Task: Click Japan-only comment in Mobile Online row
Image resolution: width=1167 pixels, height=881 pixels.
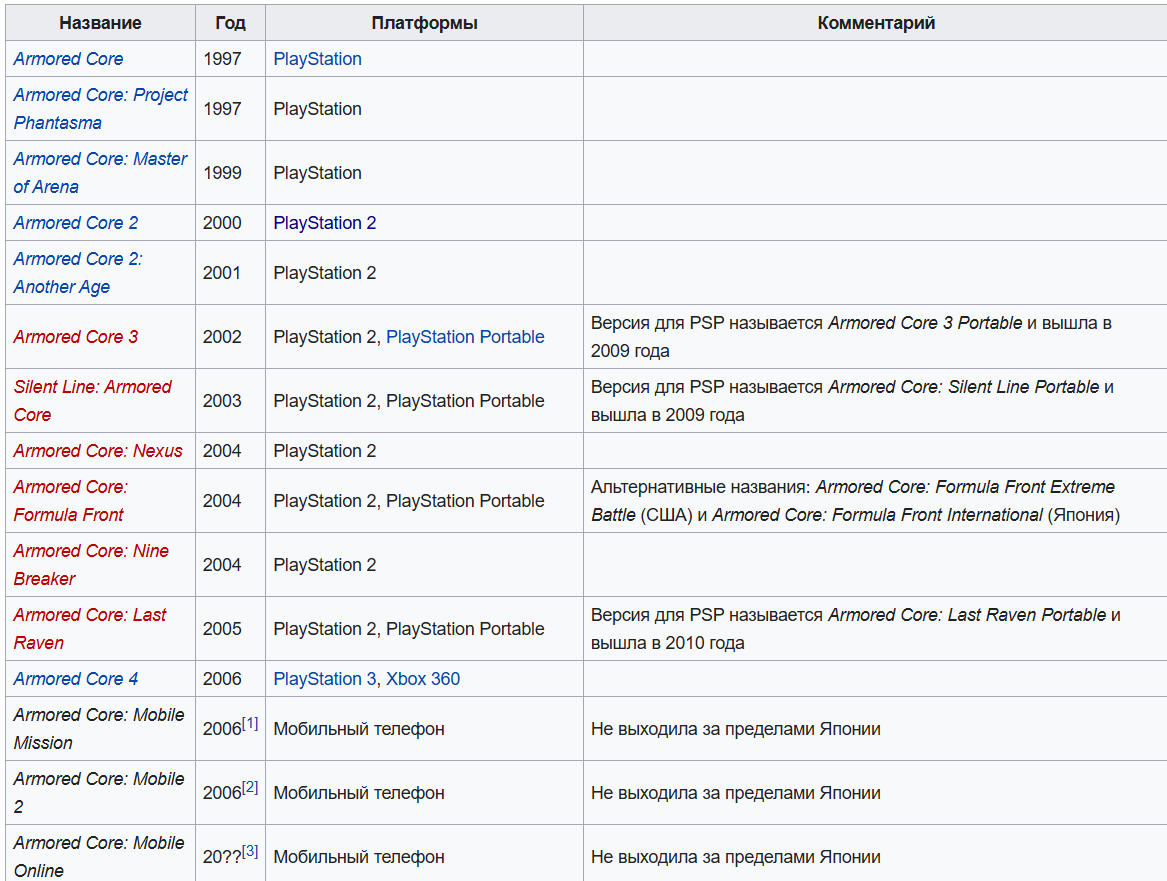Action: (735, 856)
